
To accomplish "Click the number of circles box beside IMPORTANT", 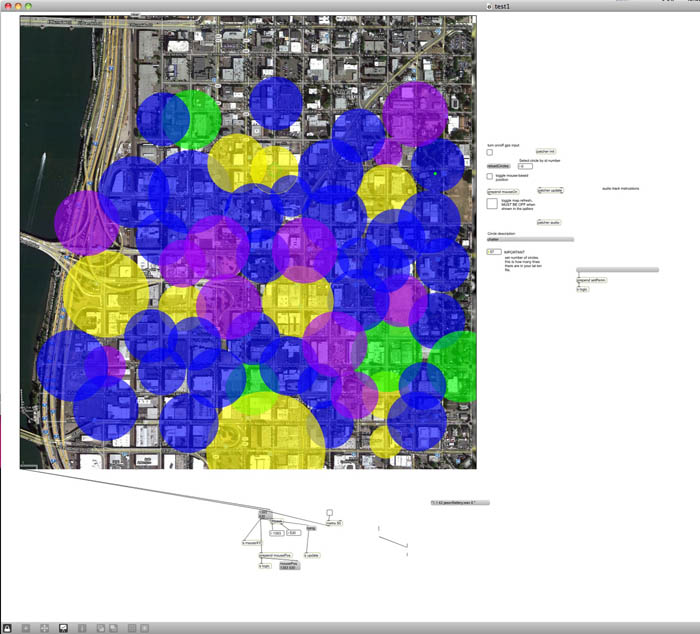I will pyautogui.click(x=493, y=252).
